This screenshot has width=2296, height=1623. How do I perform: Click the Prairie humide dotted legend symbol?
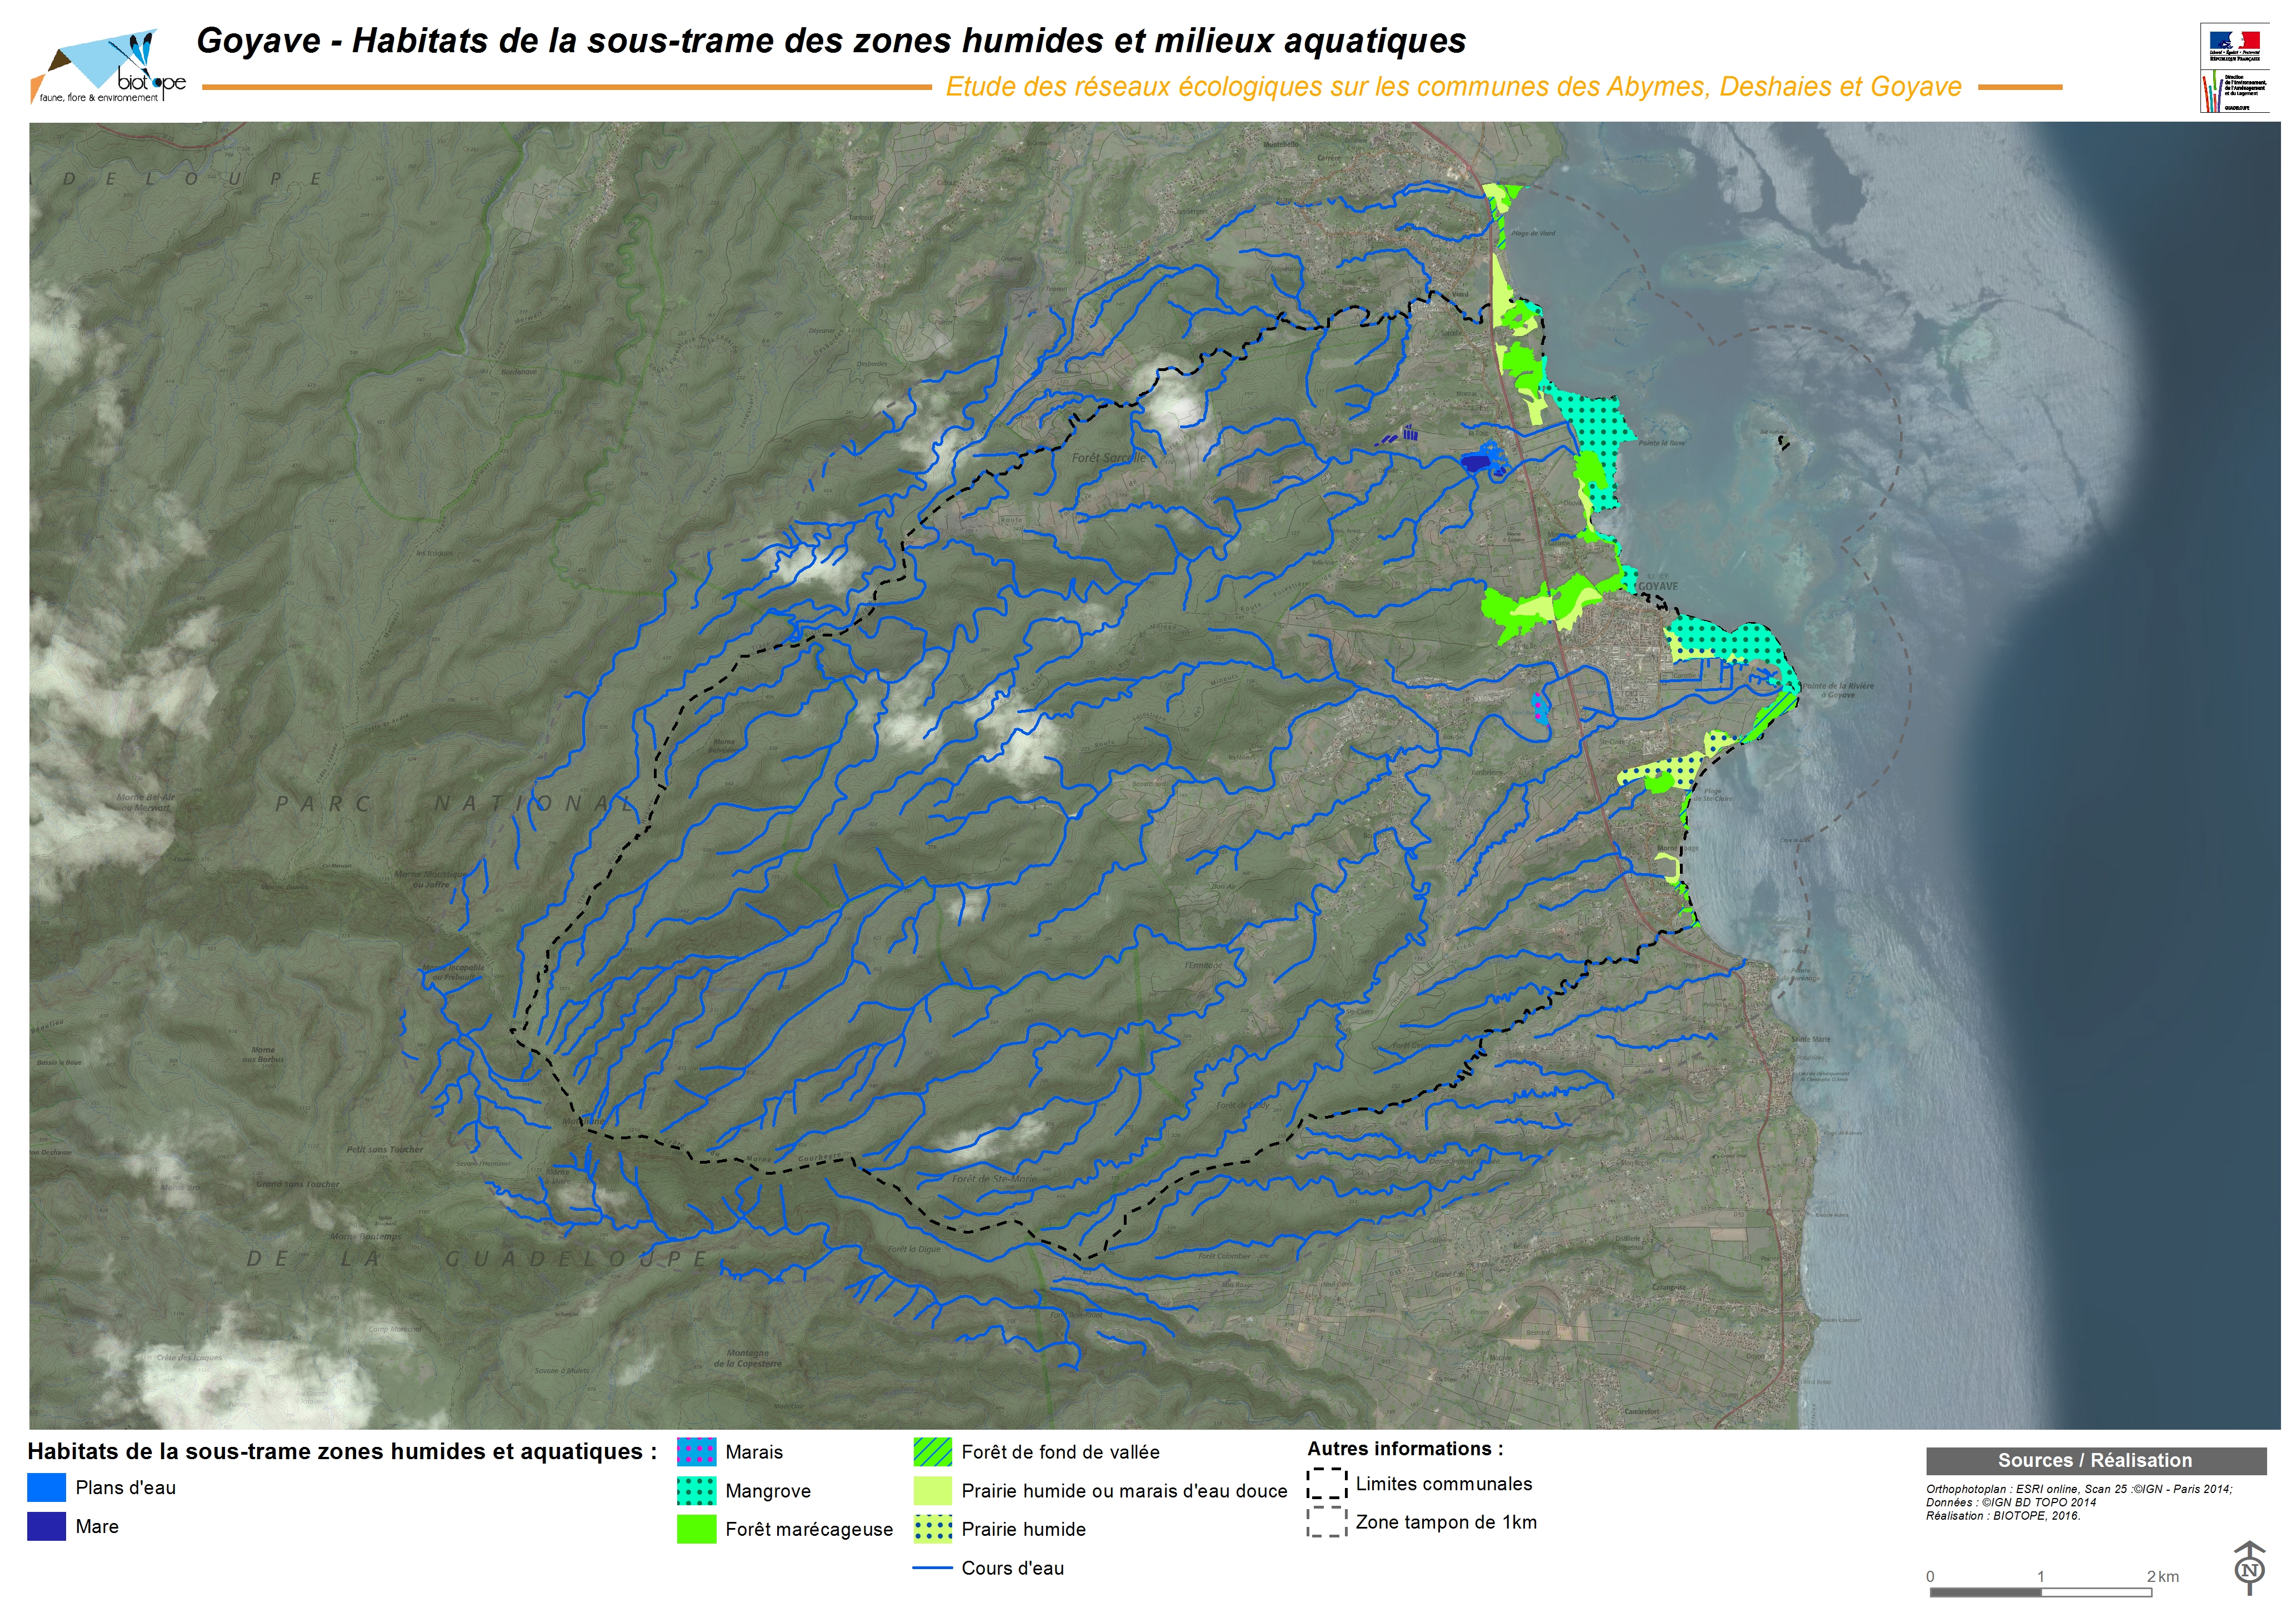tap(932, 1530)
